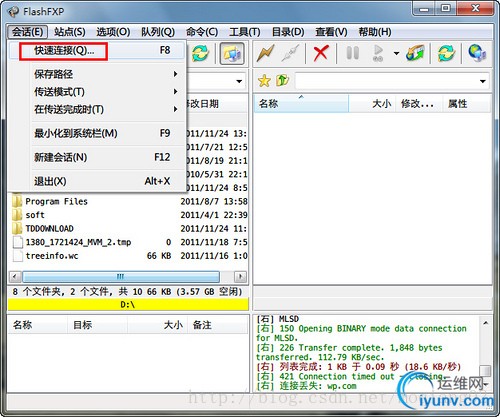
Task: Open the 命令(C) menu
Action: coord(202,32)
